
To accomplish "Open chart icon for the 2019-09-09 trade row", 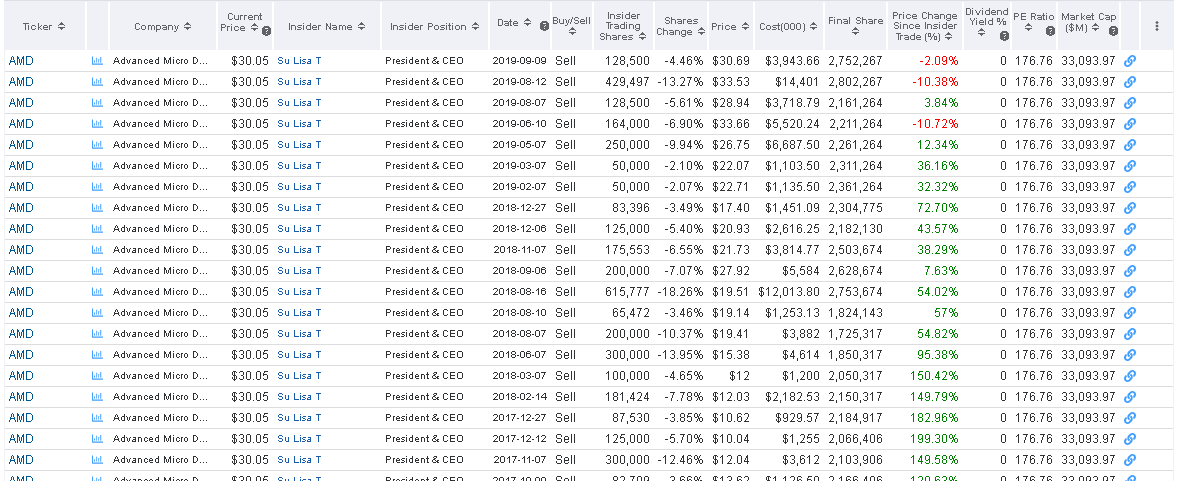I will coord(97,61).
